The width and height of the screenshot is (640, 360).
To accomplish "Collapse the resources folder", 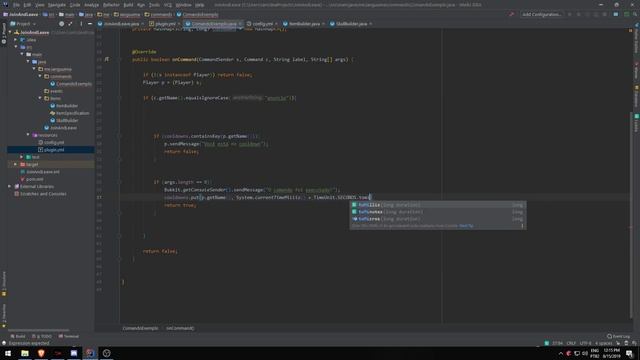I will [x=28, y=135].
